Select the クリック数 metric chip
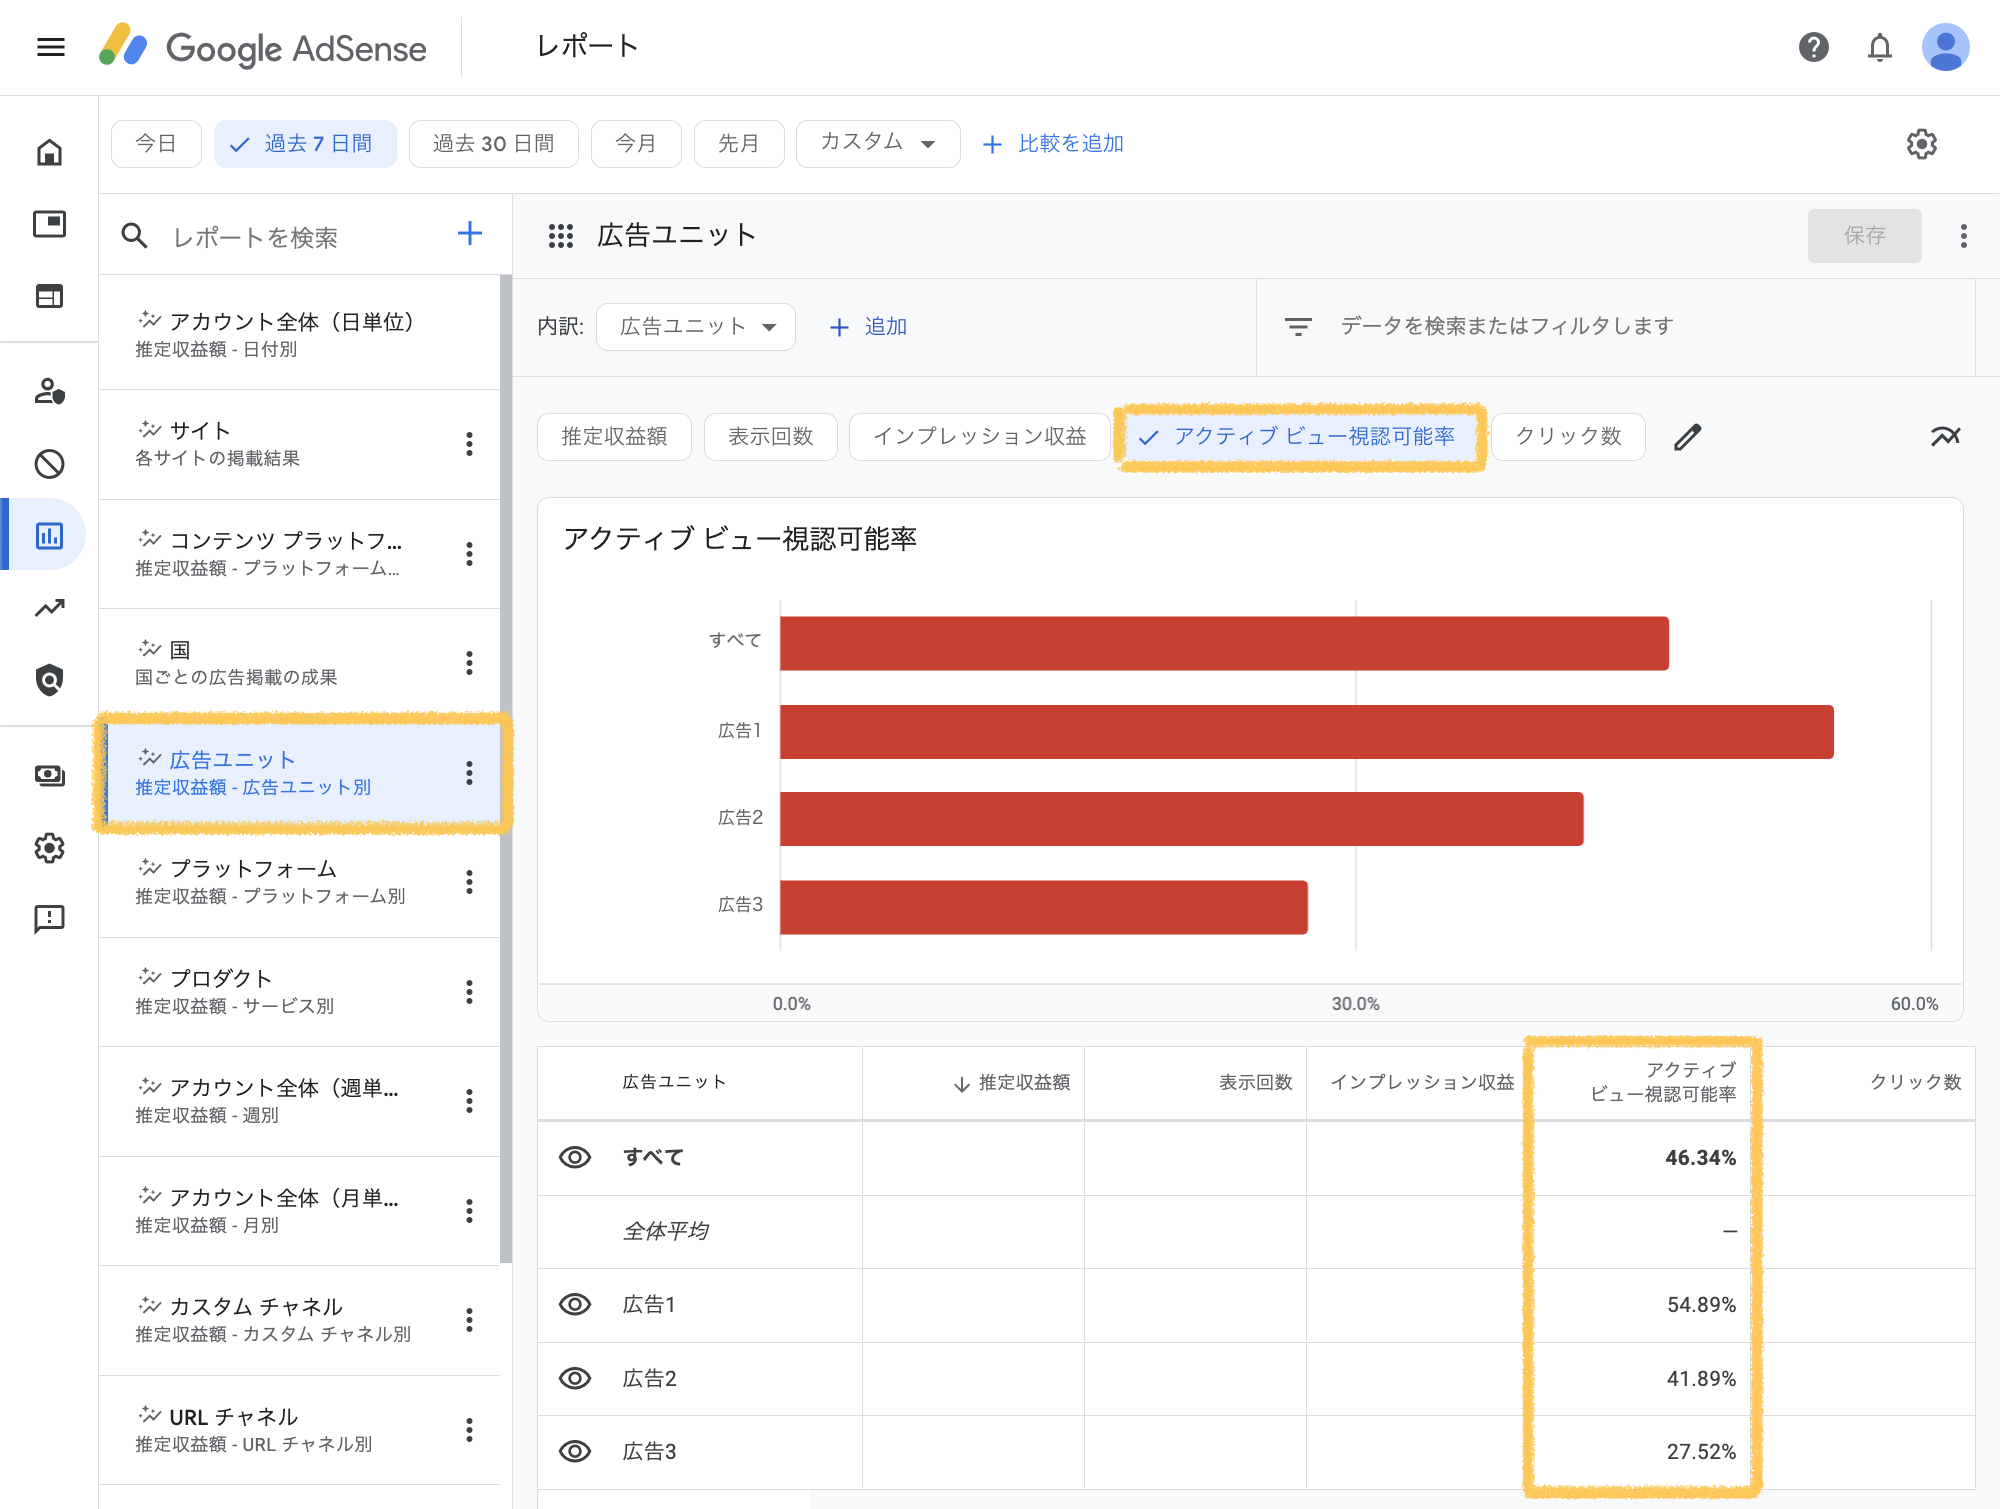Image resolution: width=2000 pixels, height=1509 pixels. pyautogui.click(x=1568, y=437)
